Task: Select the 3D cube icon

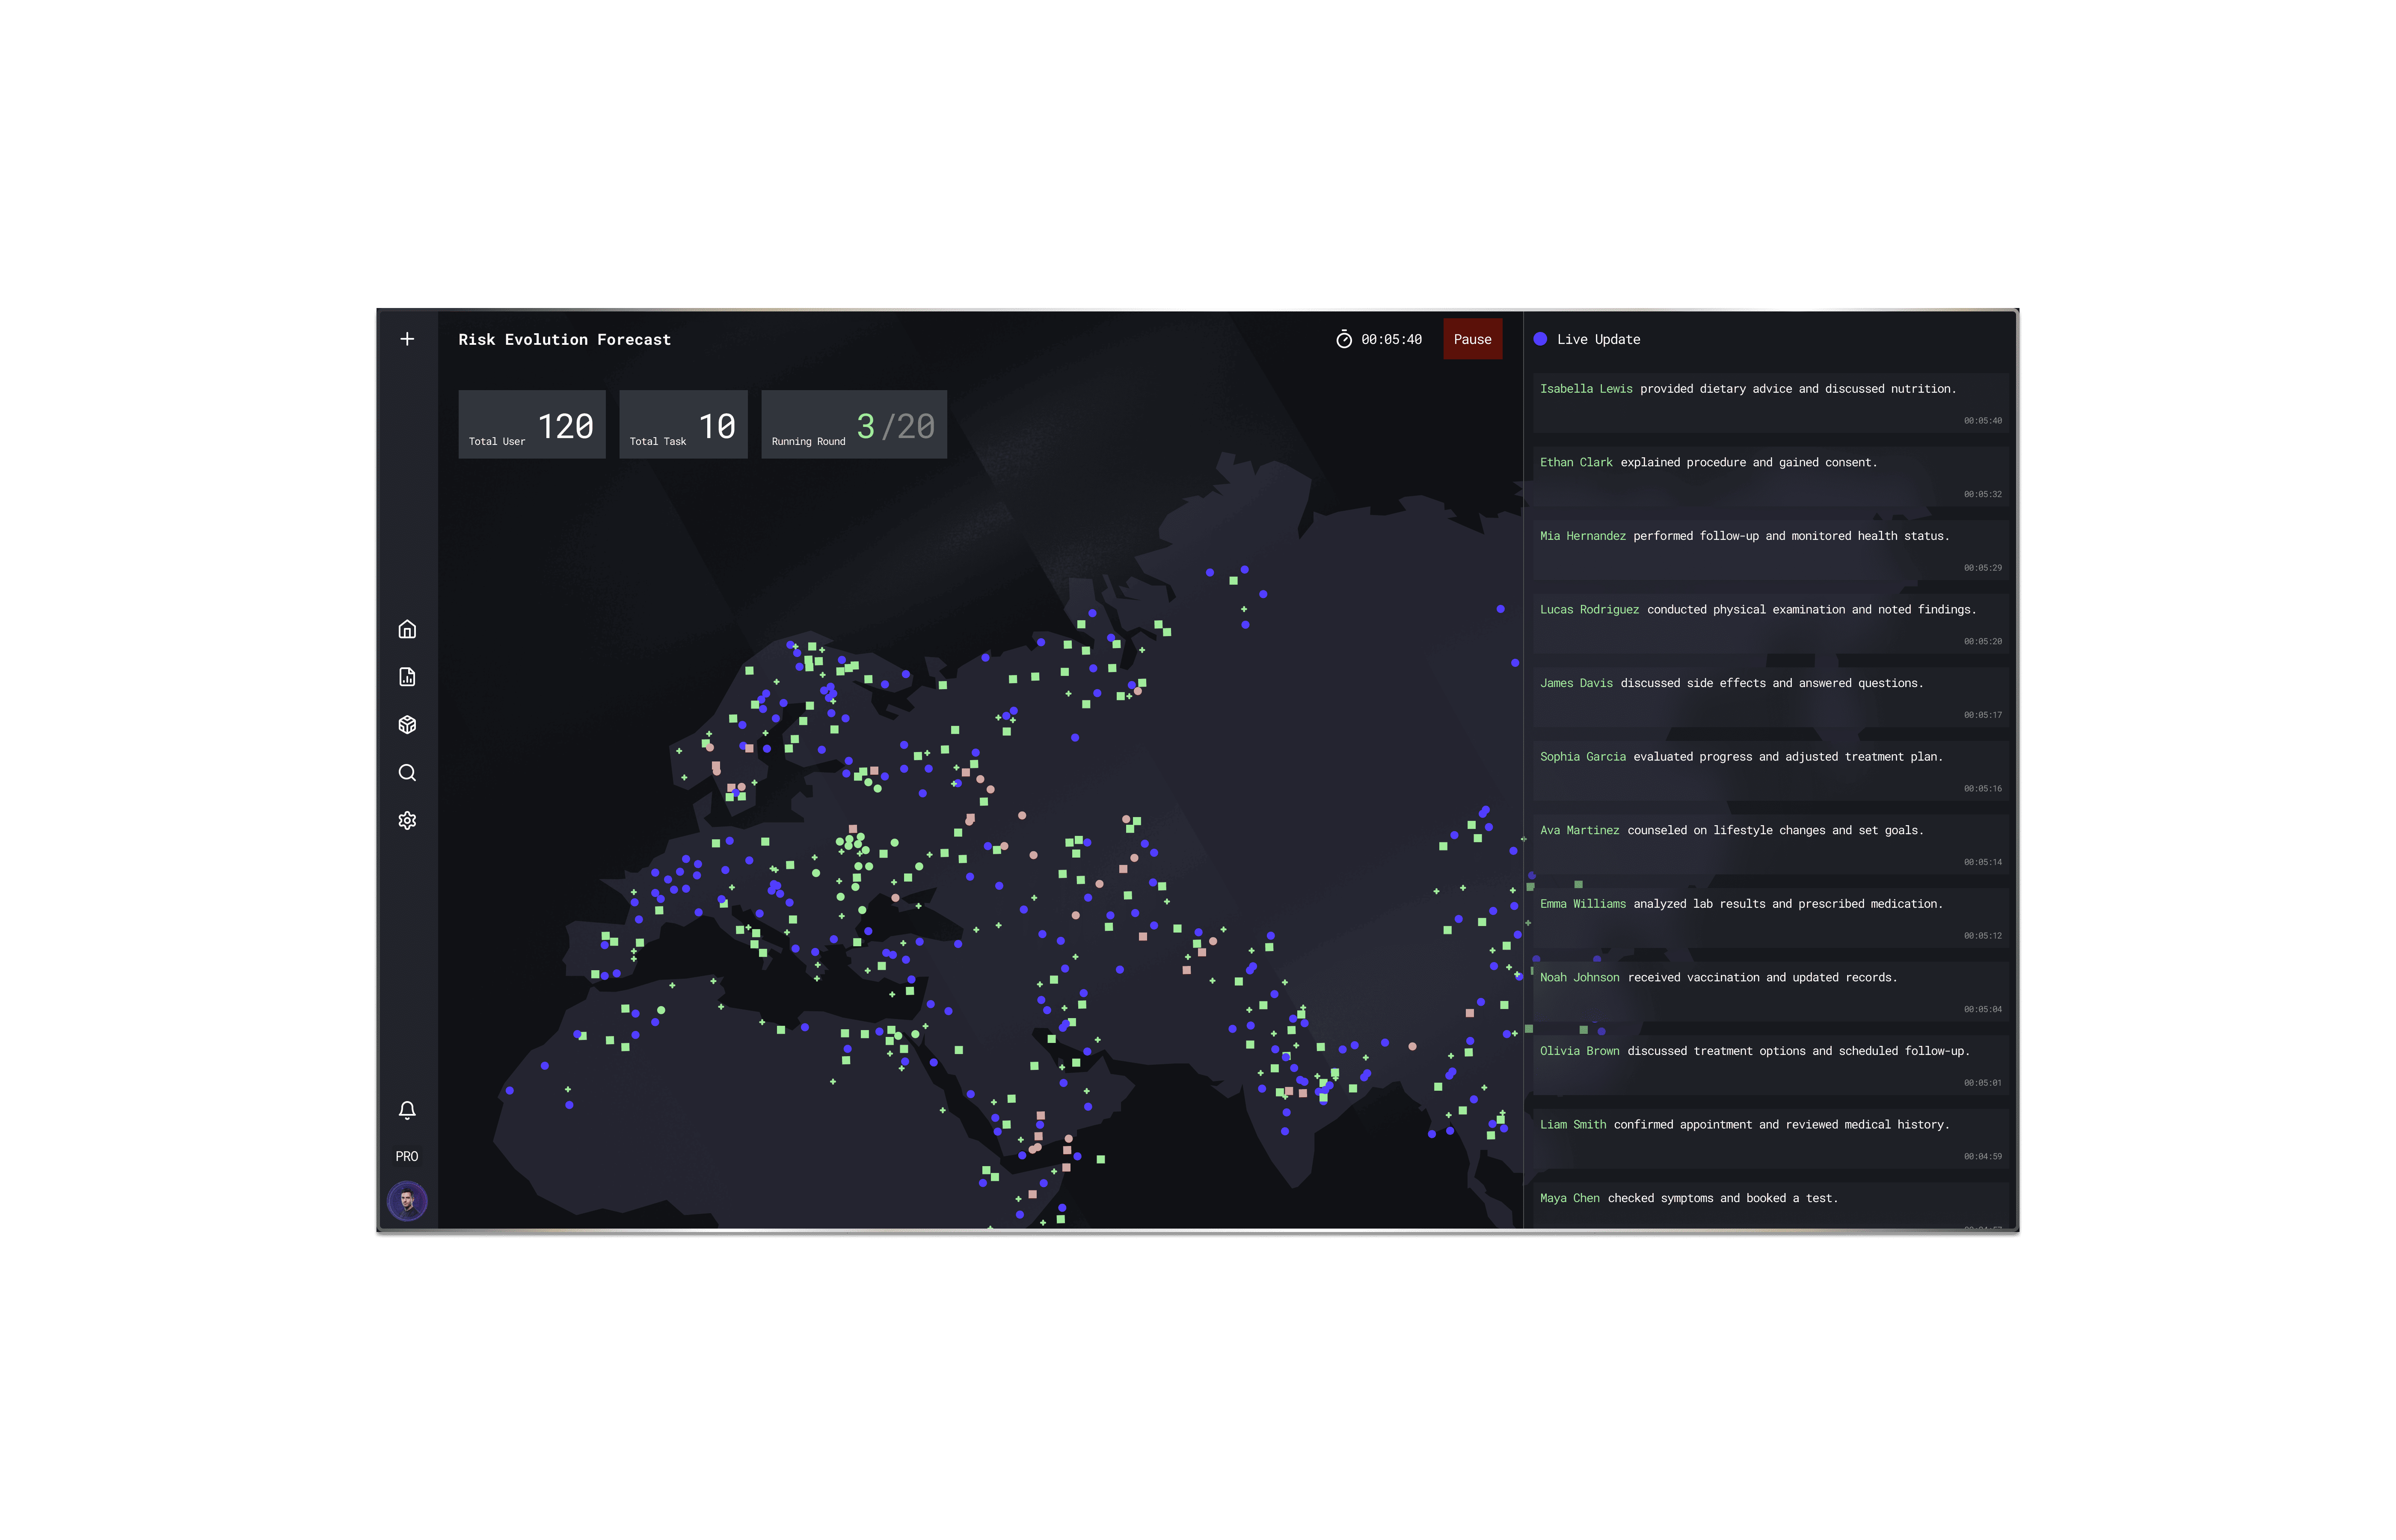Action: pyautogui.click(x=407, y=725)
